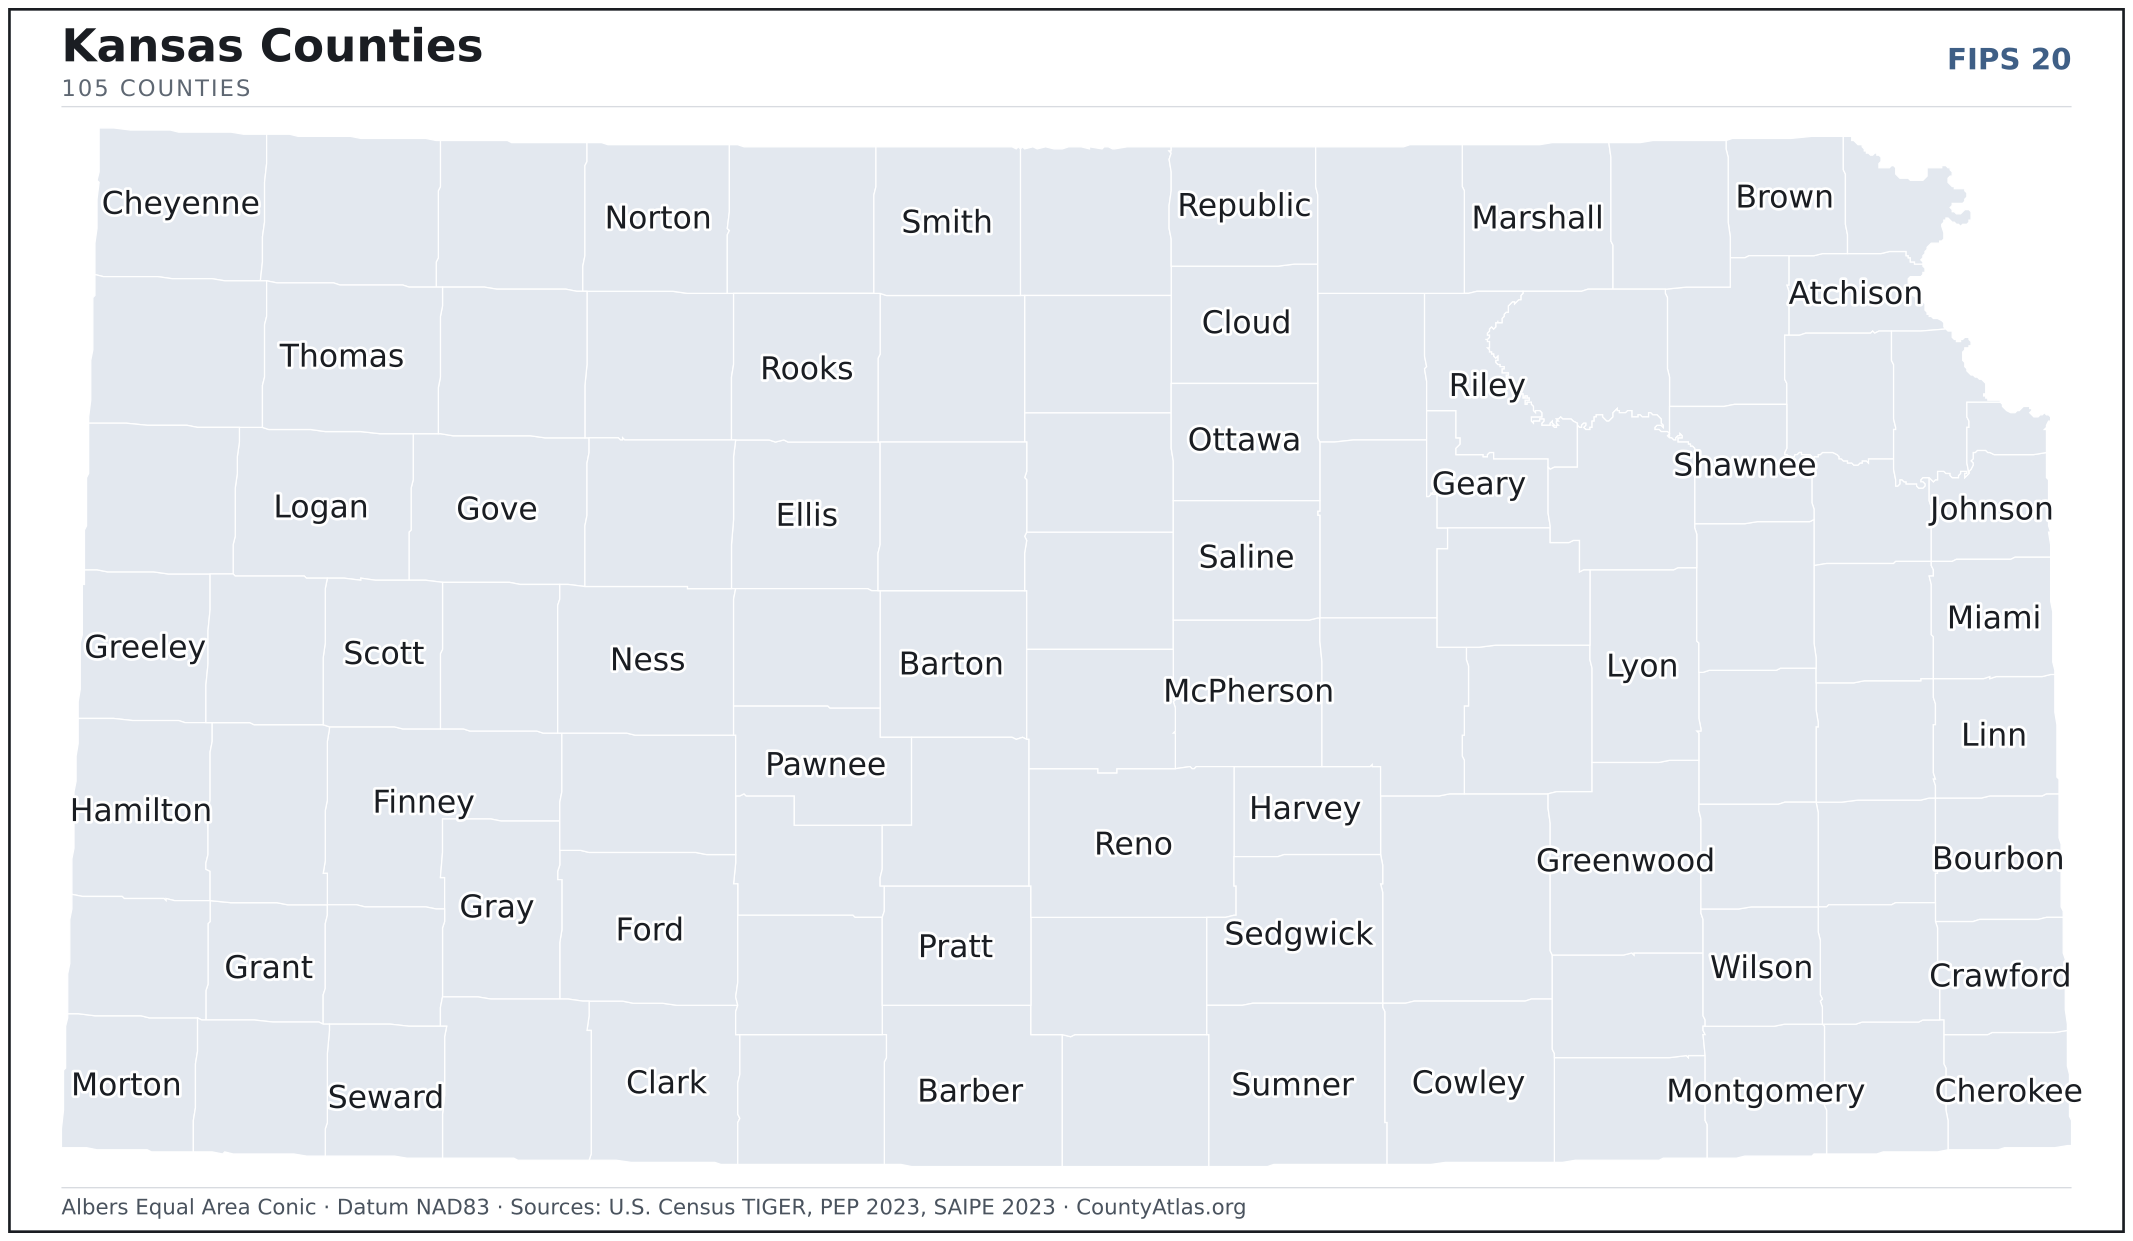2133x1241 pixels.
Task: Select Shawnee county on the map
Action: click(x=1744, y=465)
